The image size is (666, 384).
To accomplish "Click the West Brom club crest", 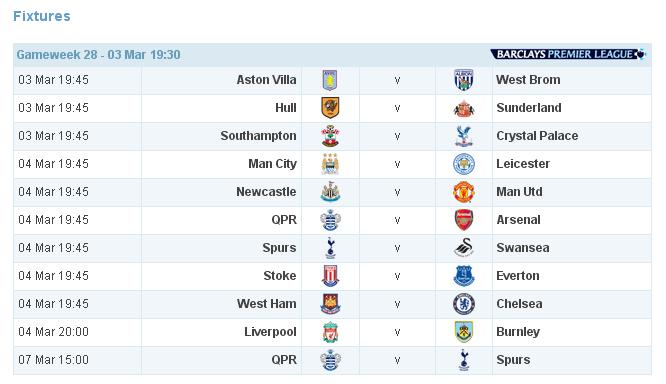I will pos(463,80).
